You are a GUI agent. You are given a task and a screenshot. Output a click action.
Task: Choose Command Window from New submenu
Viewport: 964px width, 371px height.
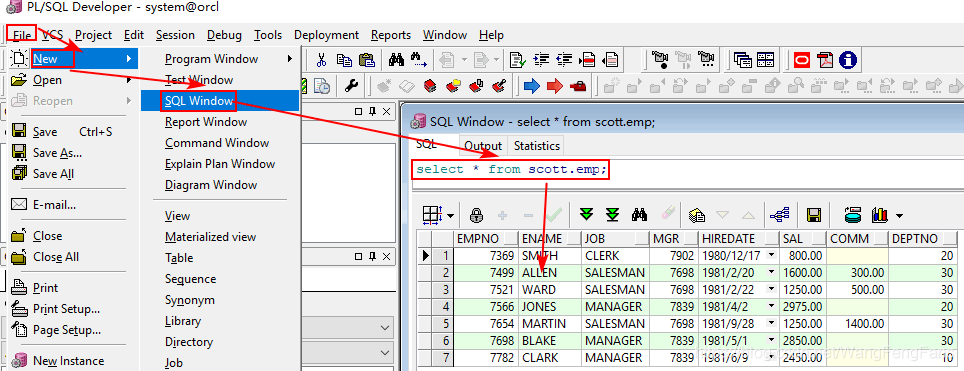coord(220,143)
